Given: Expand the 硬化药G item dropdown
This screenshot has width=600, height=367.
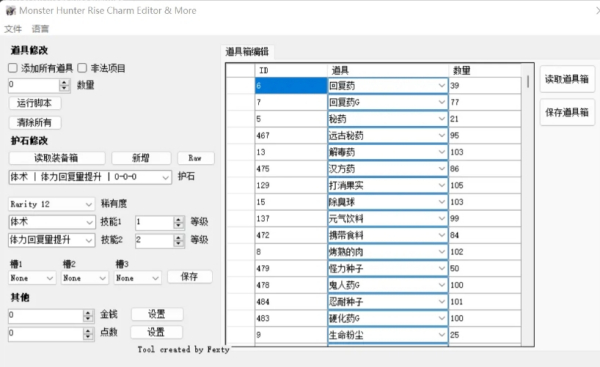Looking at the screenshot, I should coord(441,318).
